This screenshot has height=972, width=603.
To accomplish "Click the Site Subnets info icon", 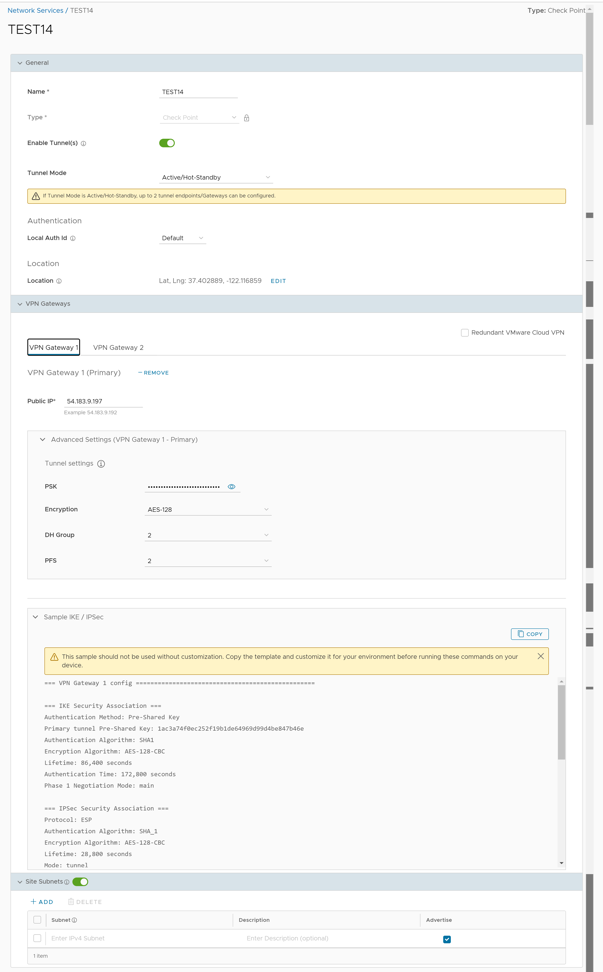I will click(x=67, y=882).
